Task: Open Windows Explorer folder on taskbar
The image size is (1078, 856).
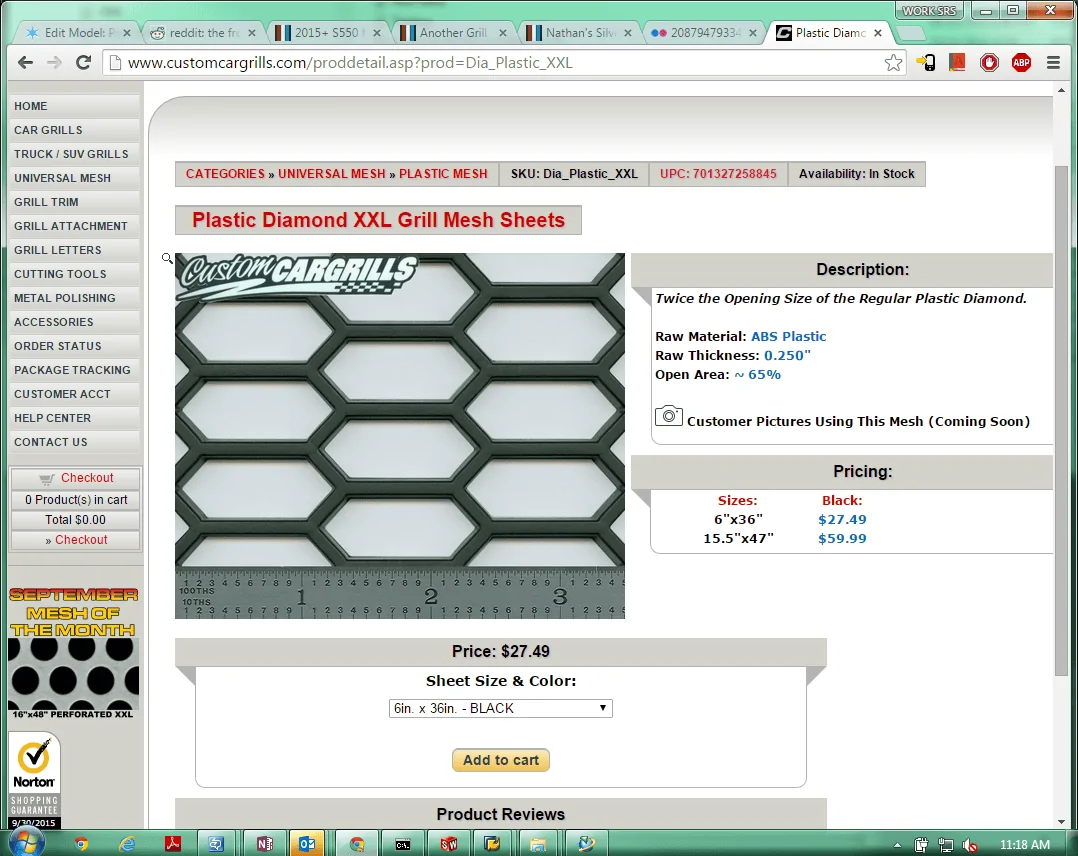Action: click(x=538, y=844)
